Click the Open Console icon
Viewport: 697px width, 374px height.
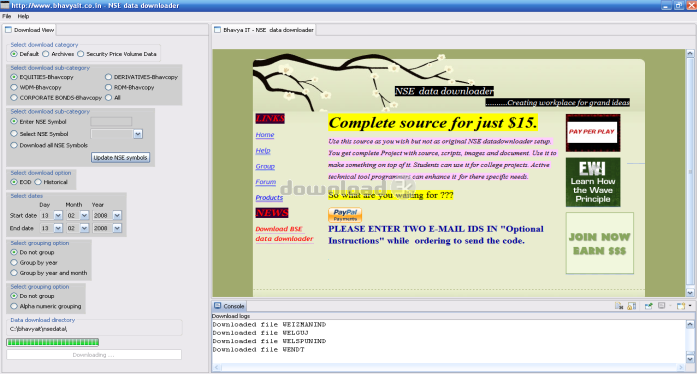point(681,306)
